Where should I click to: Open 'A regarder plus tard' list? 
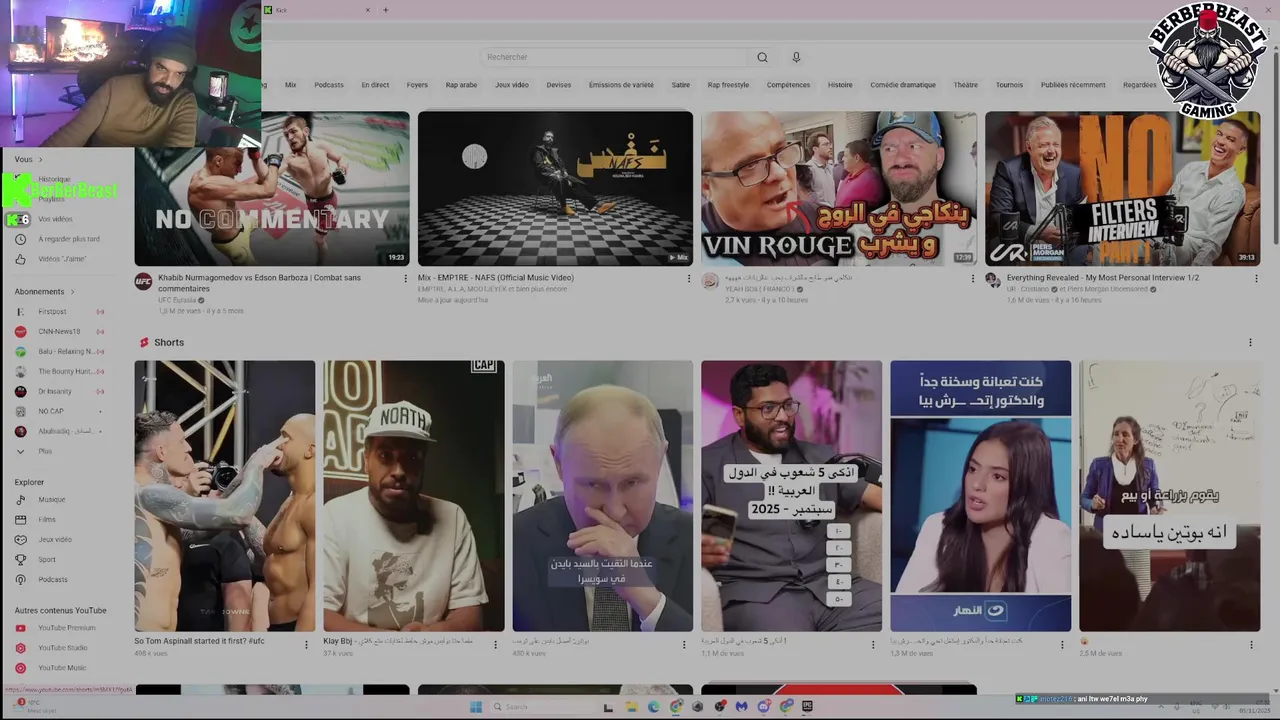point(68,239)
